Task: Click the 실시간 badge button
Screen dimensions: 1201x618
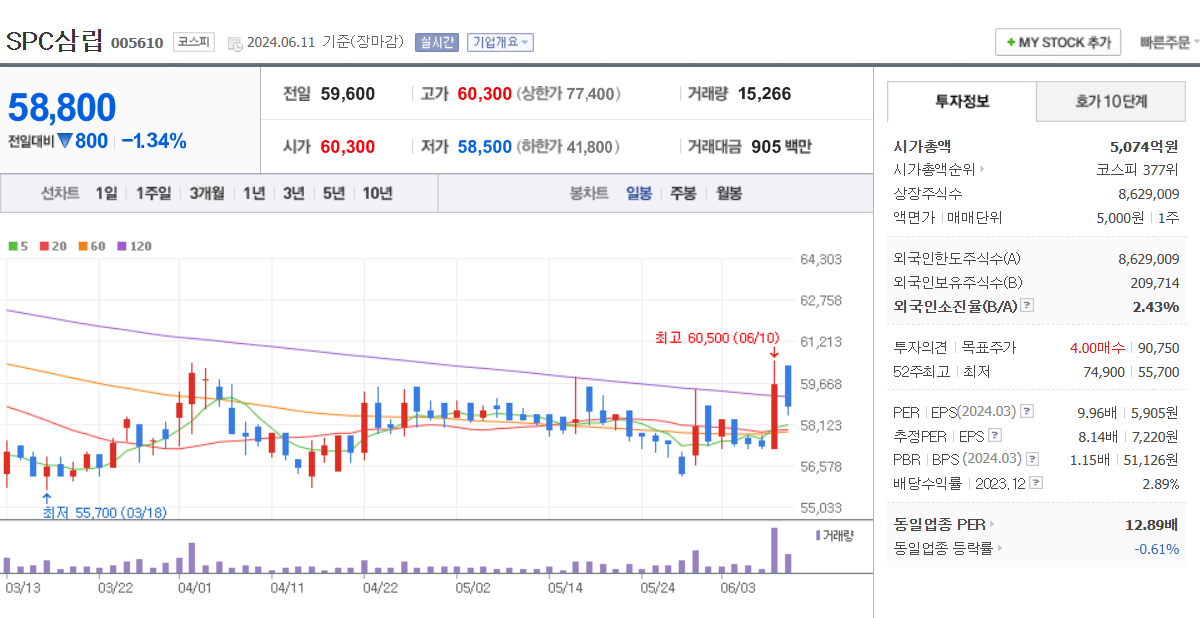Action: (436, 42)
